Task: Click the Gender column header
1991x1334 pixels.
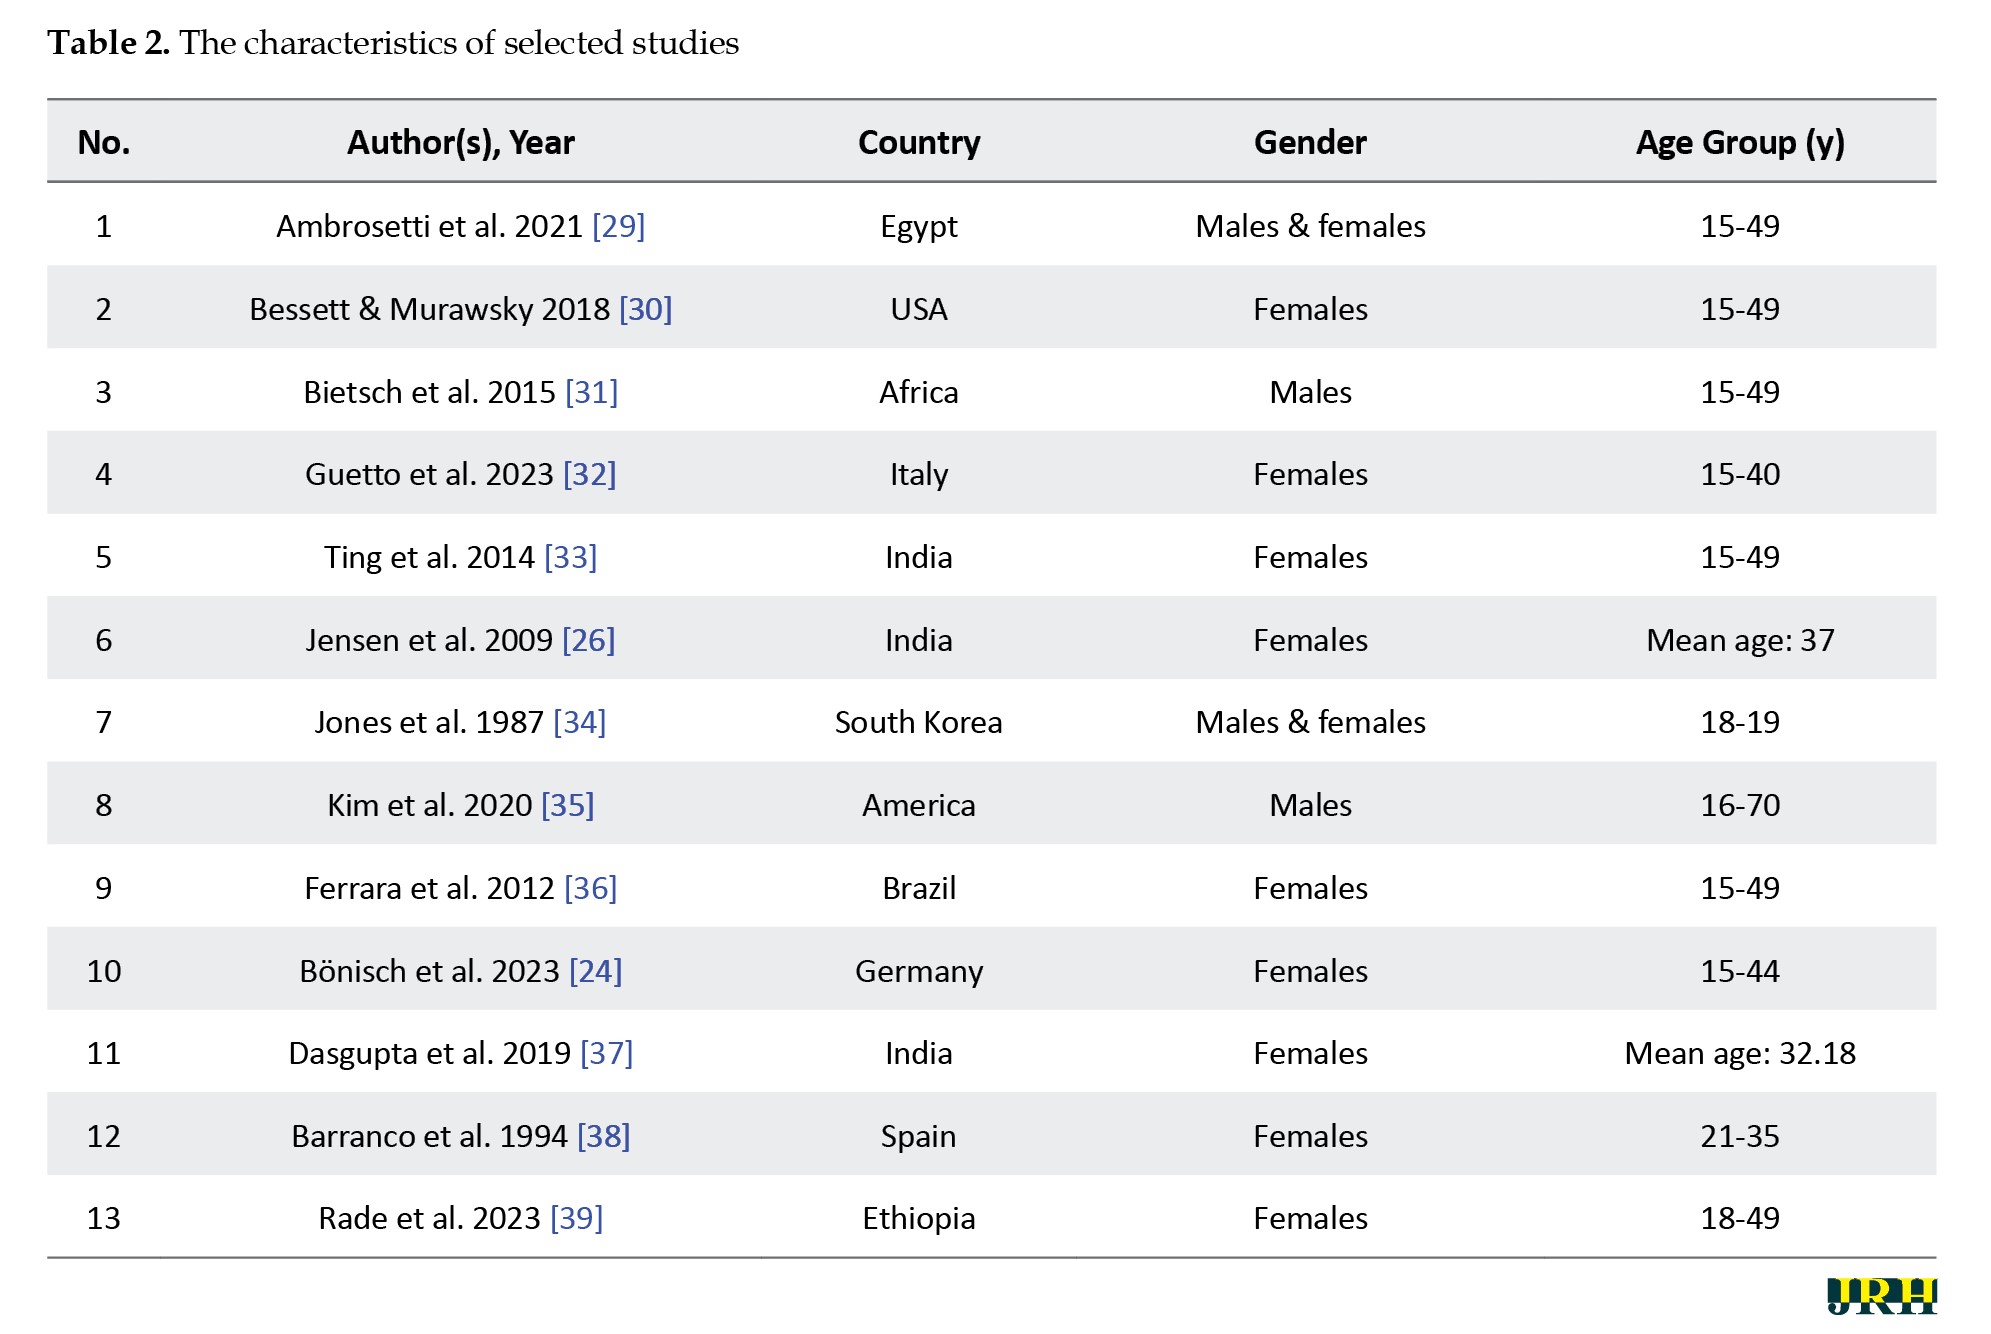Action: (1309, 143)
